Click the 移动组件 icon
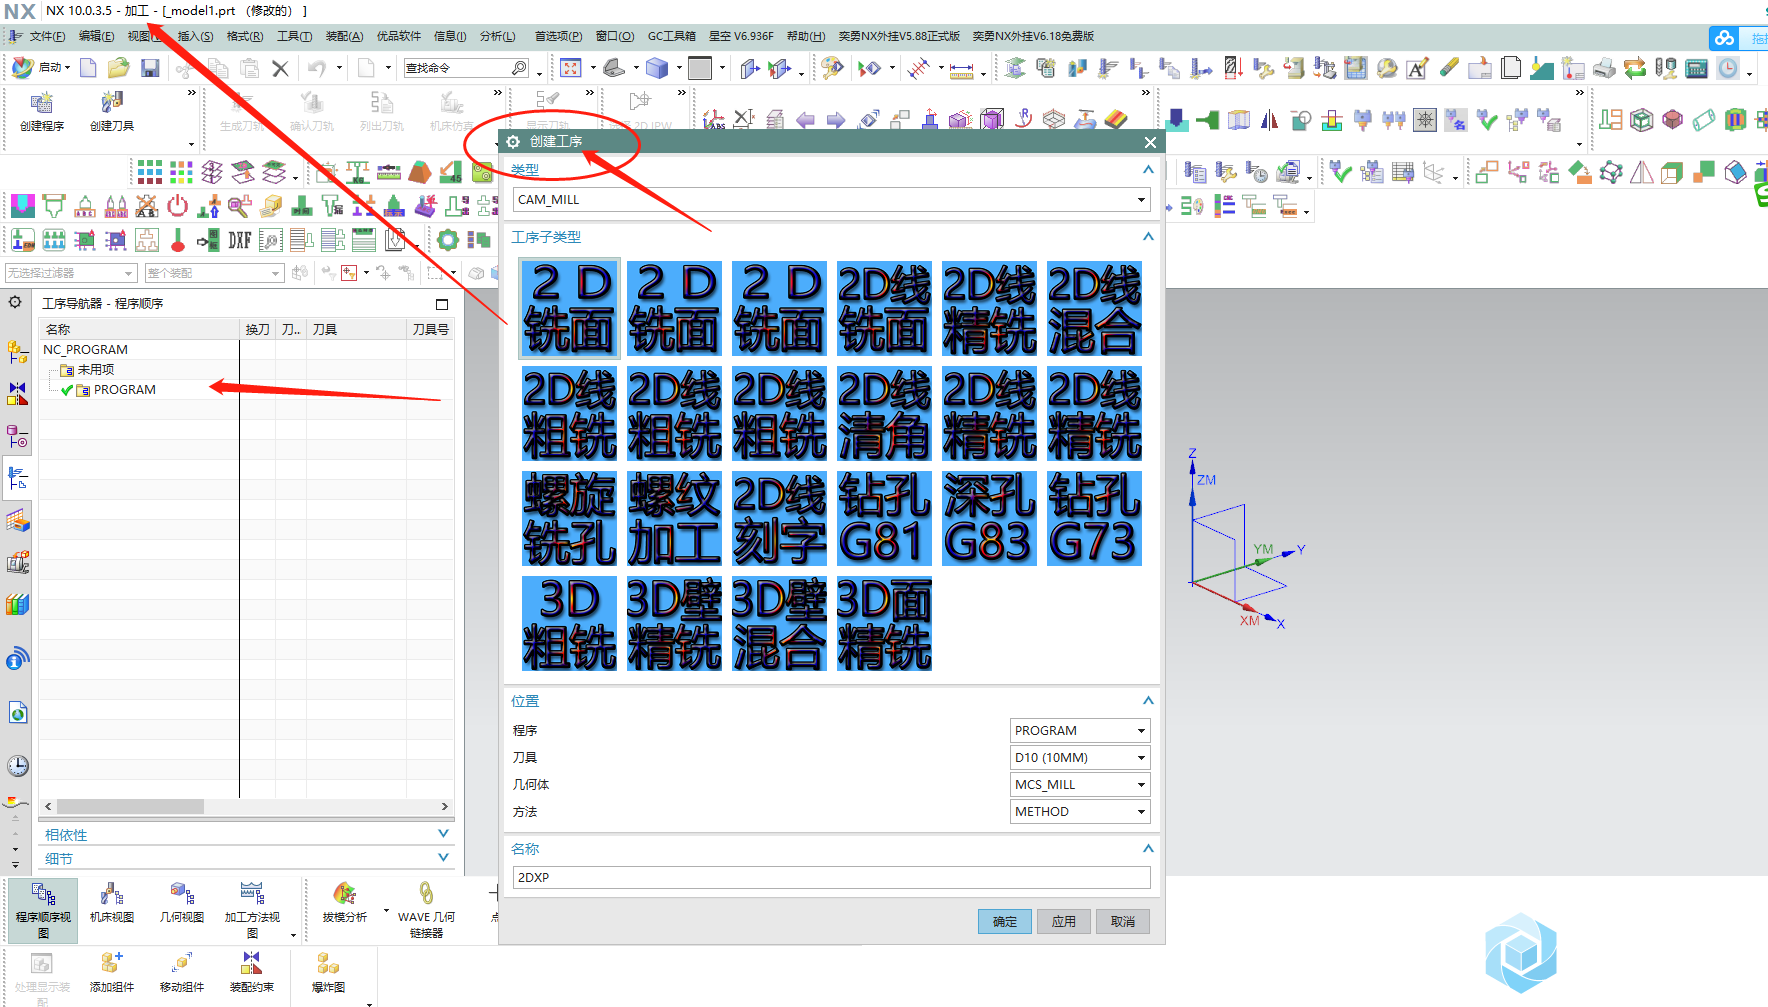 182,972
